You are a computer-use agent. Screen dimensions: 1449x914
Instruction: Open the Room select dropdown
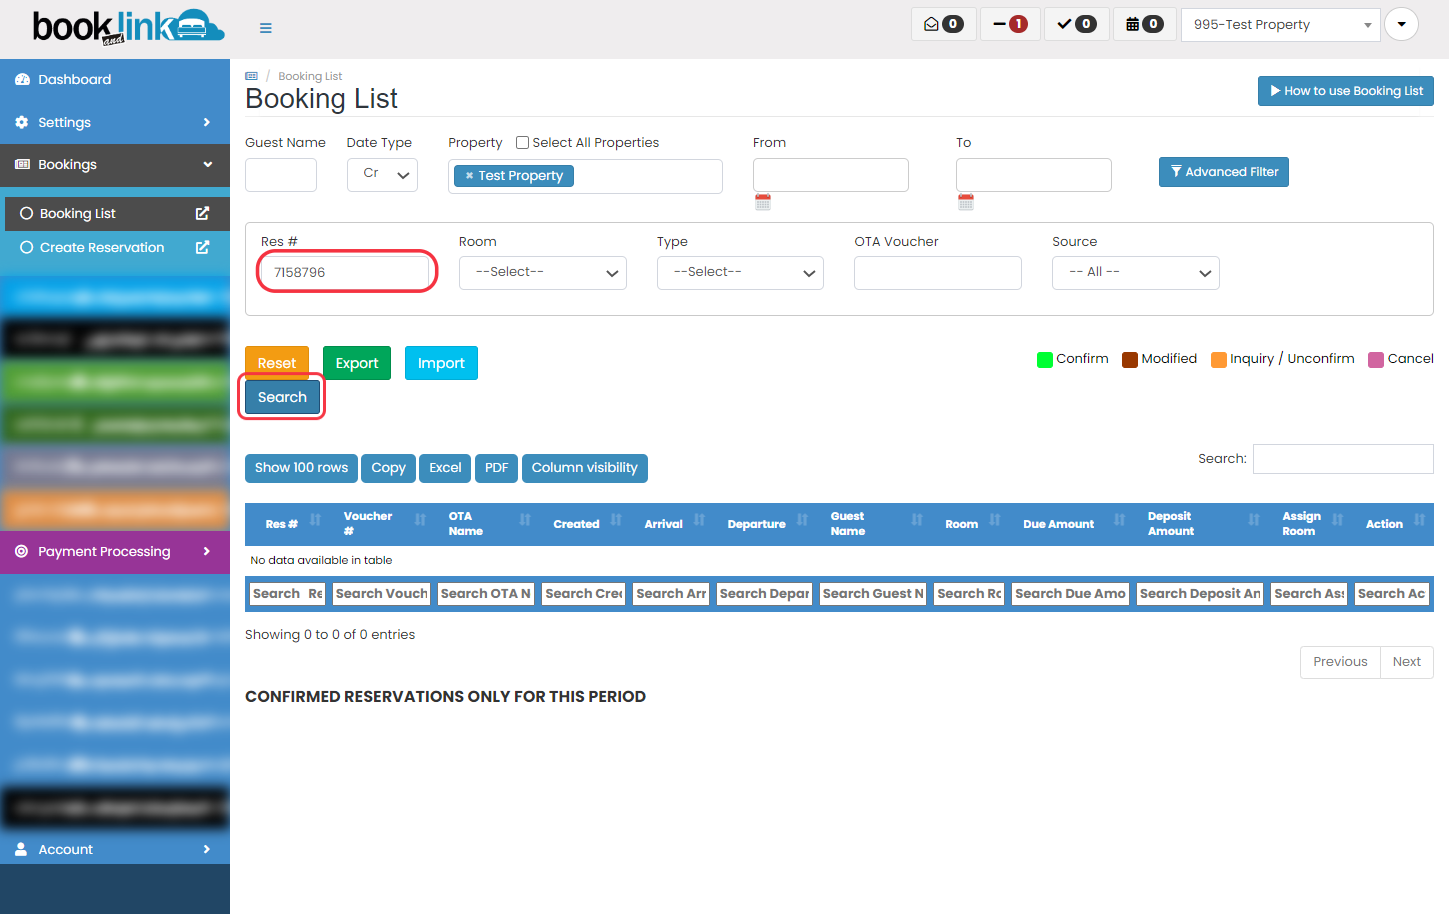(543, 273)
